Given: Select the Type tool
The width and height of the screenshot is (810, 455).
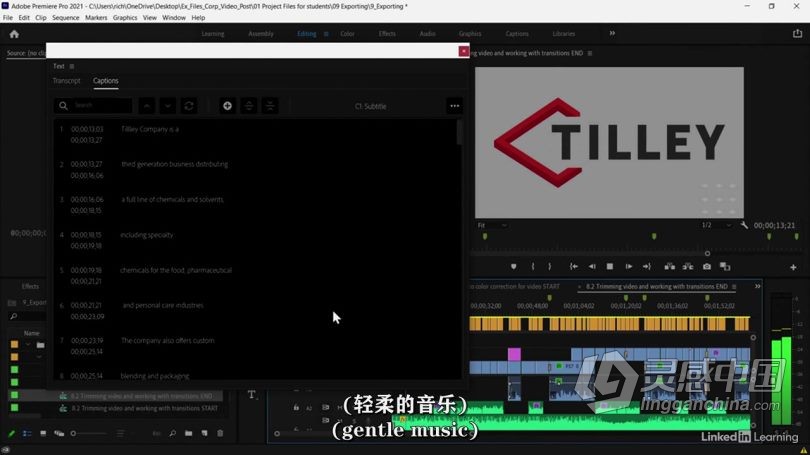Looking at the screenshot, I should click(252, 395).
